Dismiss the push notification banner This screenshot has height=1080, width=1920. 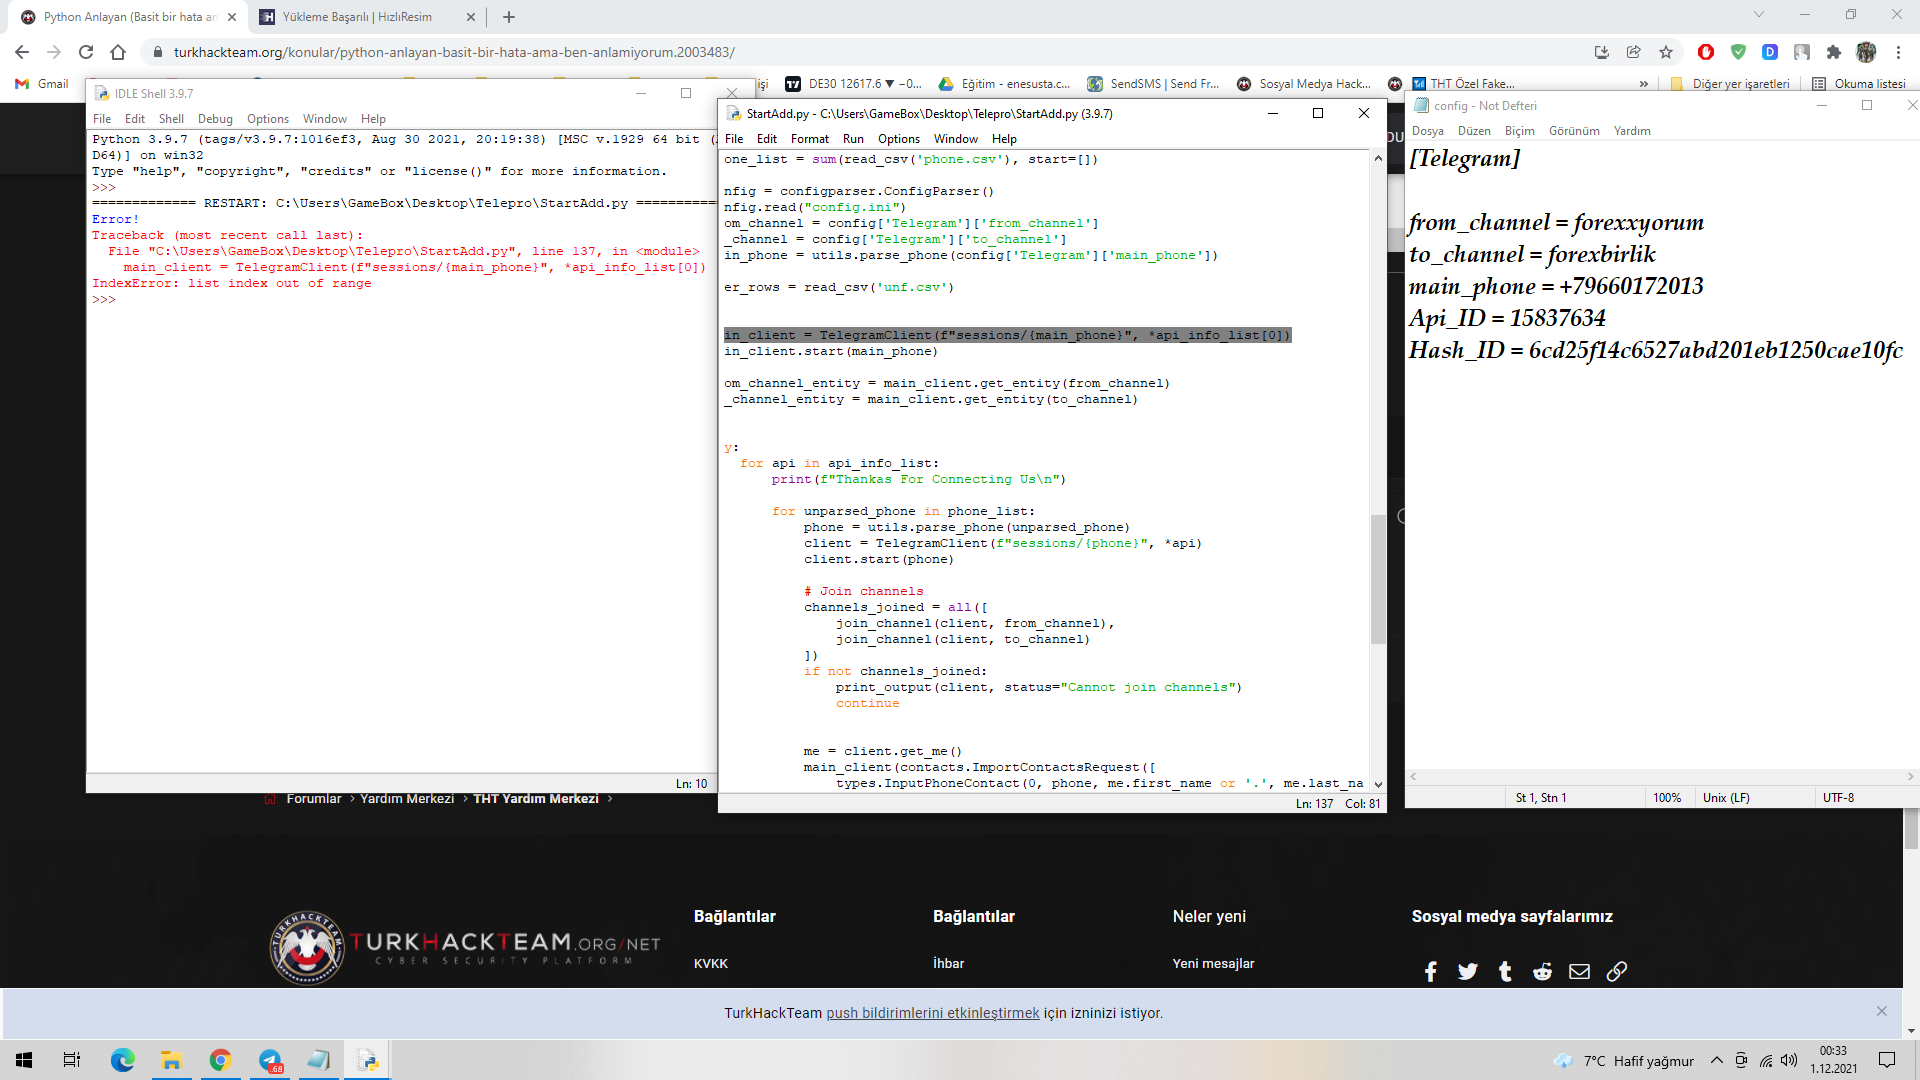point(1881,1011)
